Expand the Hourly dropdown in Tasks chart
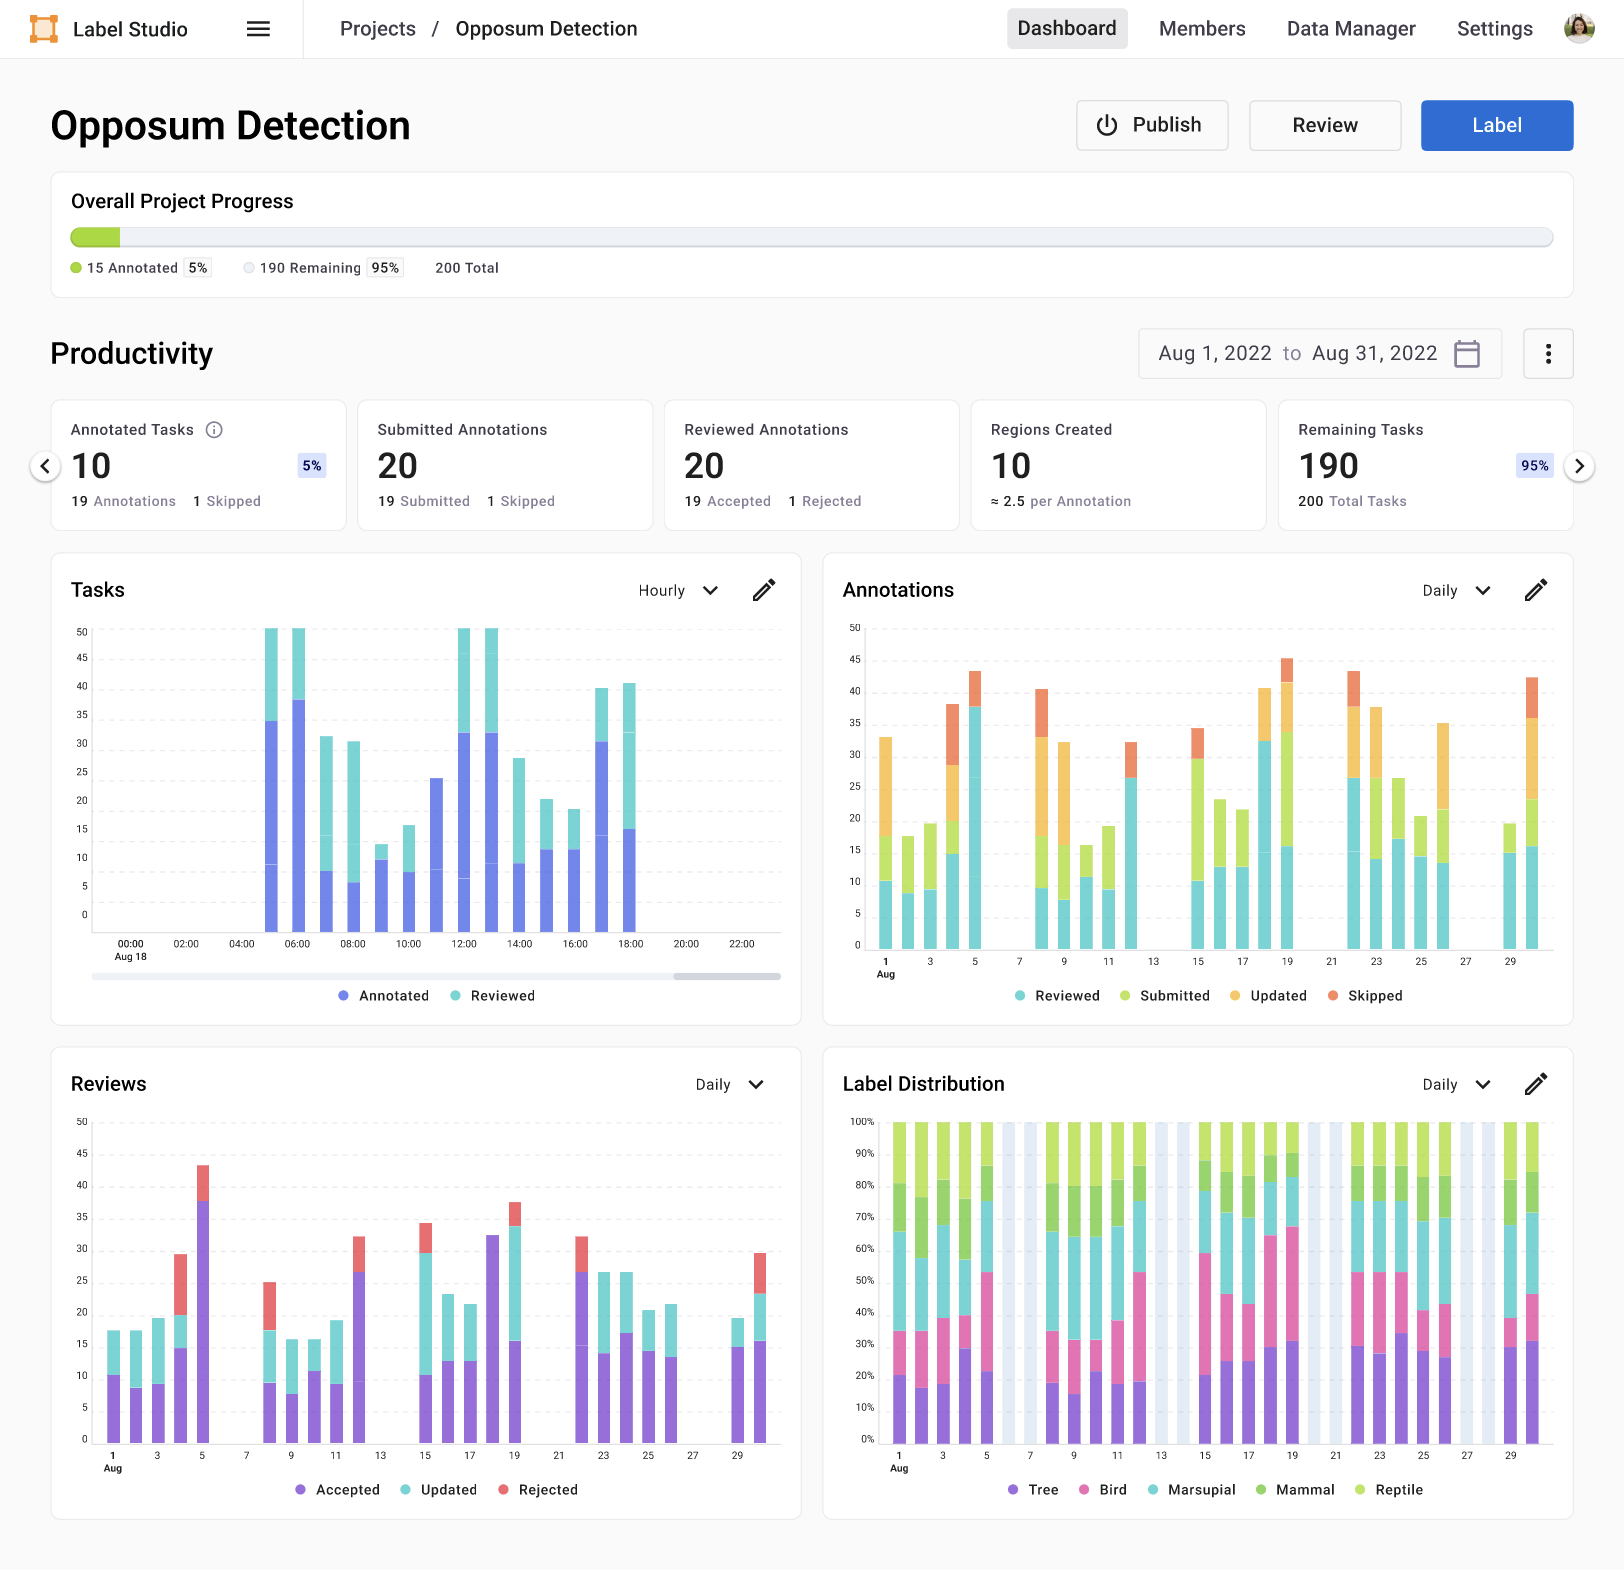The image size is (1624, 1570). click(679, 591)
